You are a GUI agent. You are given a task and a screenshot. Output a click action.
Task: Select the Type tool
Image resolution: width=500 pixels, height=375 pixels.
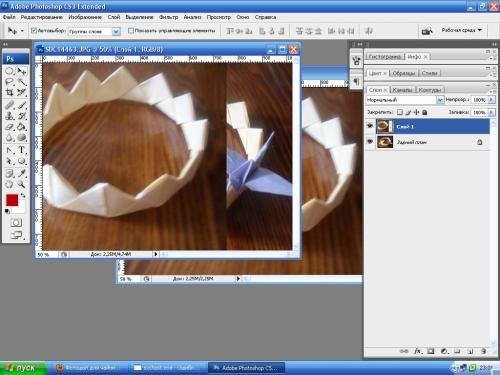click(x=22, y=150)
